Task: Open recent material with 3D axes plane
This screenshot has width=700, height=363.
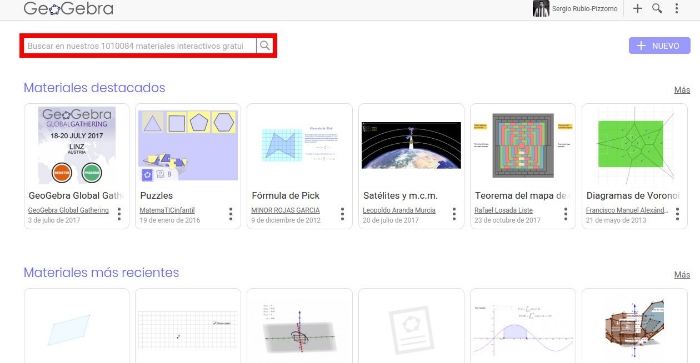Action: [x=300, y=330]
